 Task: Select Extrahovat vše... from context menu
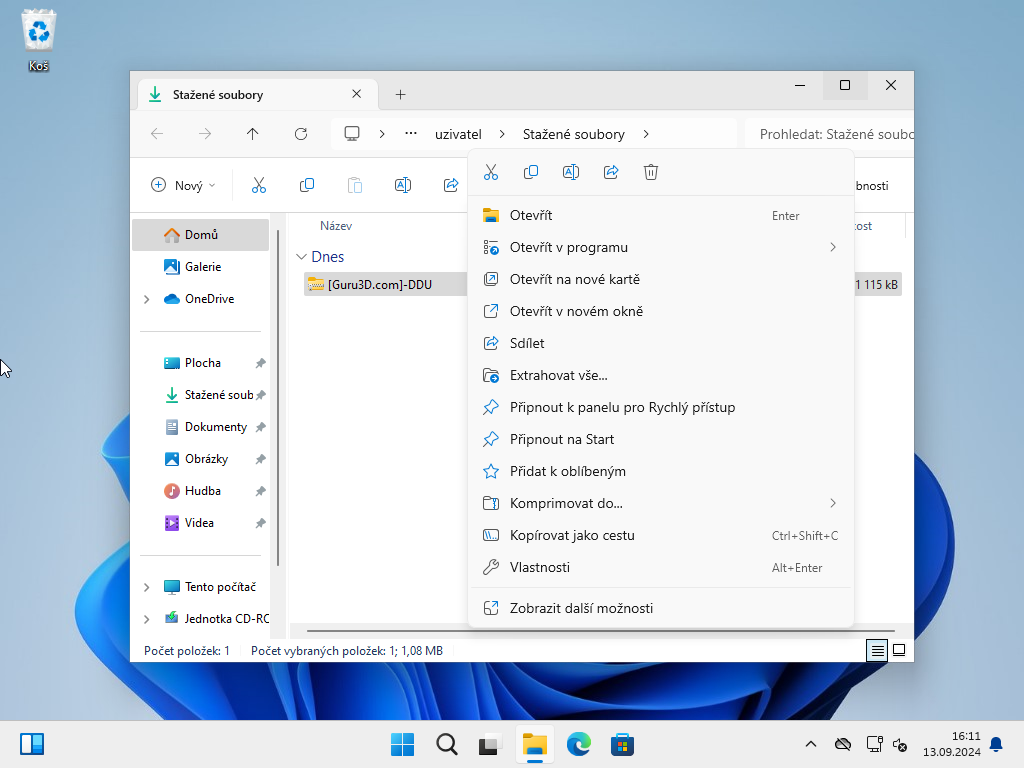tap(558, 375)
